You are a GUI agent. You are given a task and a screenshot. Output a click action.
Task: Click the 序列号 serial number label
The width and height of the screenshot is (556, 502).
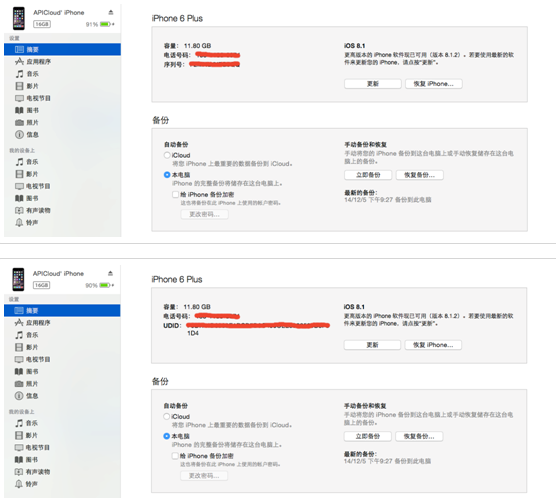click(174, 65)
